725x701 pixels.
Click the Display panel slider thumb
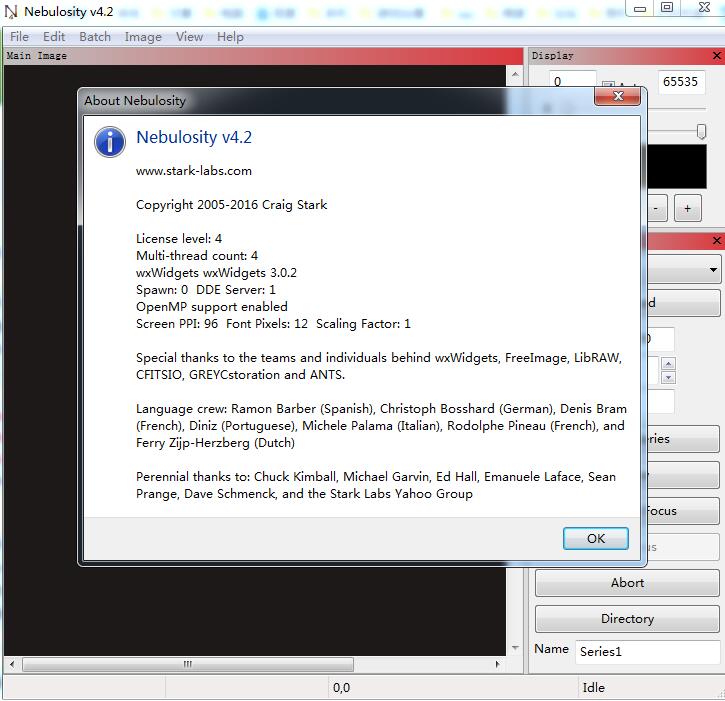pyautogui.click(x=701, y=131)
